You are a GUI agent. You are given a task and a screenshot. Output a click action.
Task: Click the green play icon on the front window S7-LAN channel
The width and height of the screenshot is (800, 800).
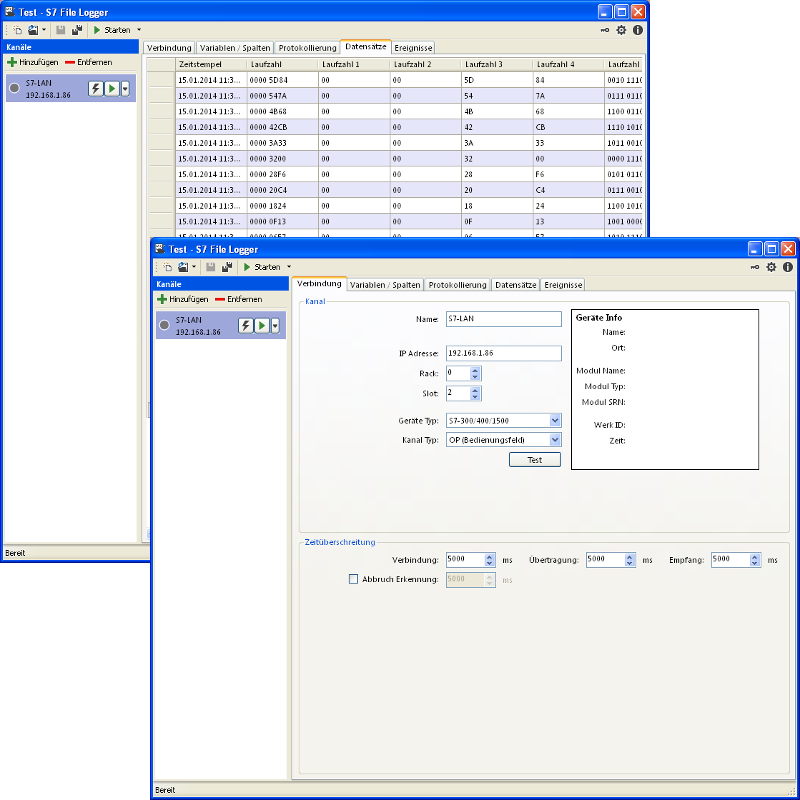262,326
